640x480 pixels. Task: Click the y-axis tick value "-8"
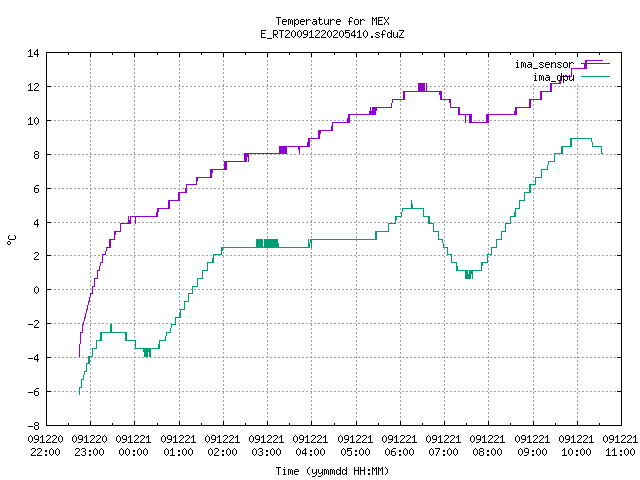point(33,426)
